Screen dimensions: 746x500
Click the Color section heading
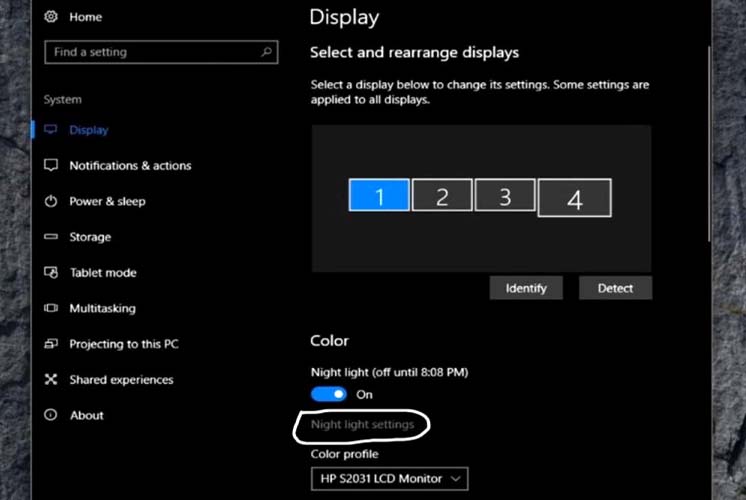point(329,341)
